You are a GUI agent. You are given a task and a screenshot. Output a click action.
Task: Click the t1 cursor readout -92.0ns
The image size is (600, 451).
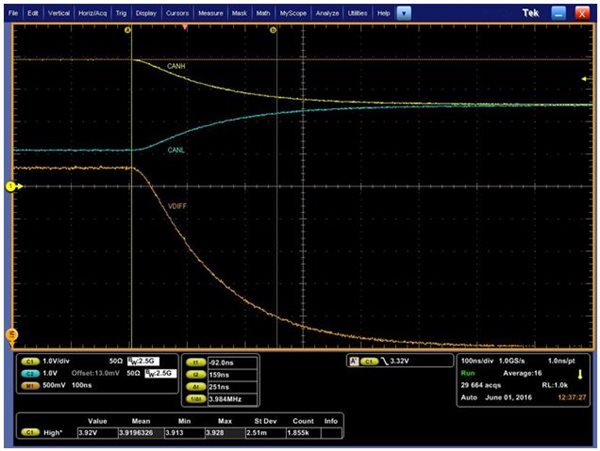point(232,363)
